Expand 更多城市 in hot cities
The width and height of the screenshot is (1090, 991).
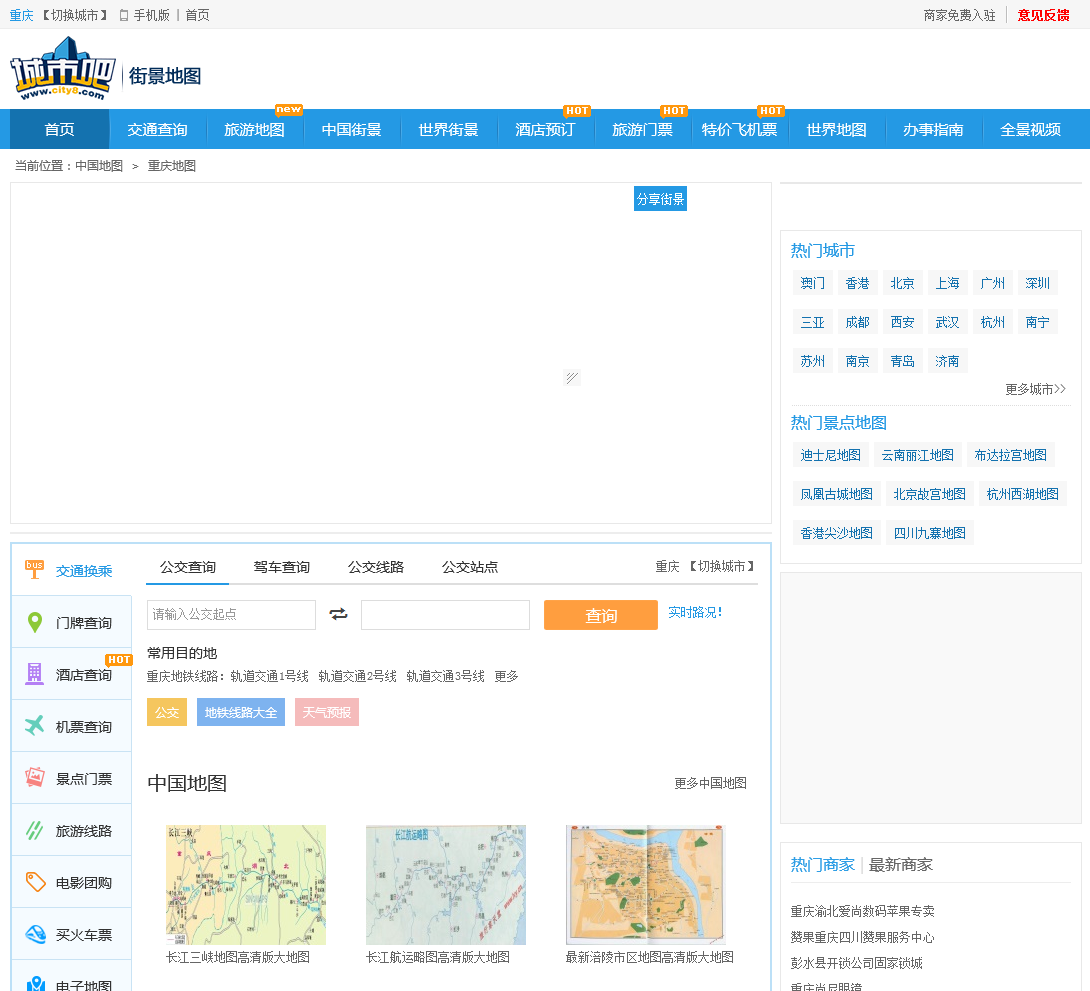coord(1035,389)
